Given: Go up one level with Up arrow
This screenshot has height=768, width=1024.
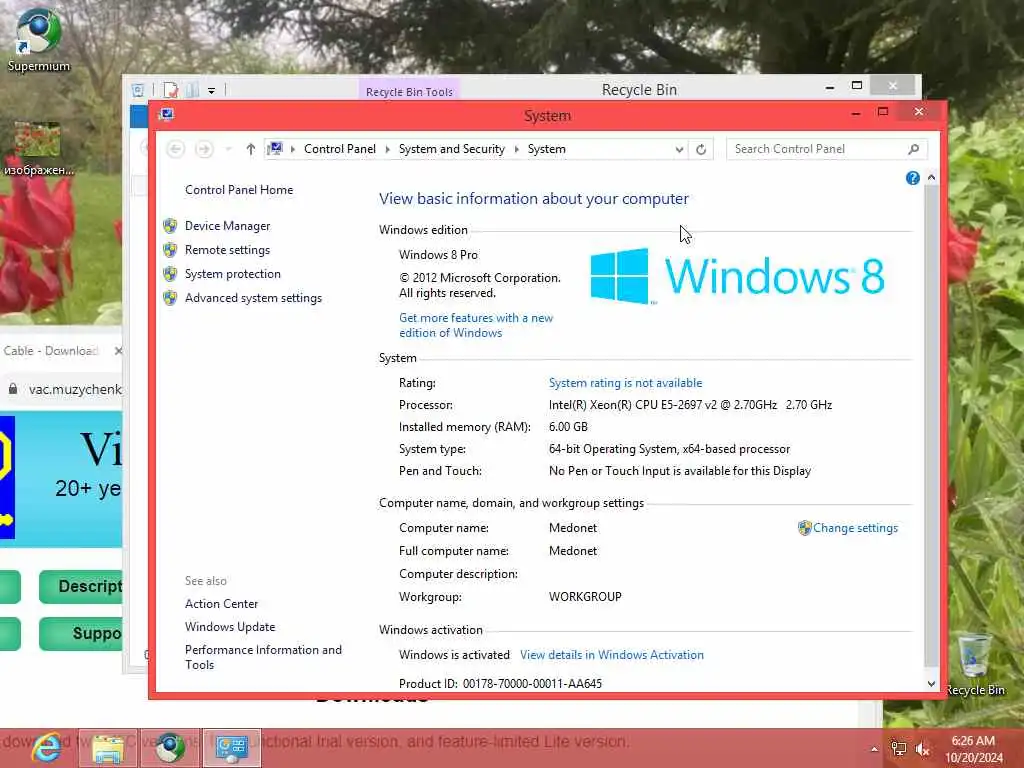Looking at the screenshot, I should coord(250,150).
